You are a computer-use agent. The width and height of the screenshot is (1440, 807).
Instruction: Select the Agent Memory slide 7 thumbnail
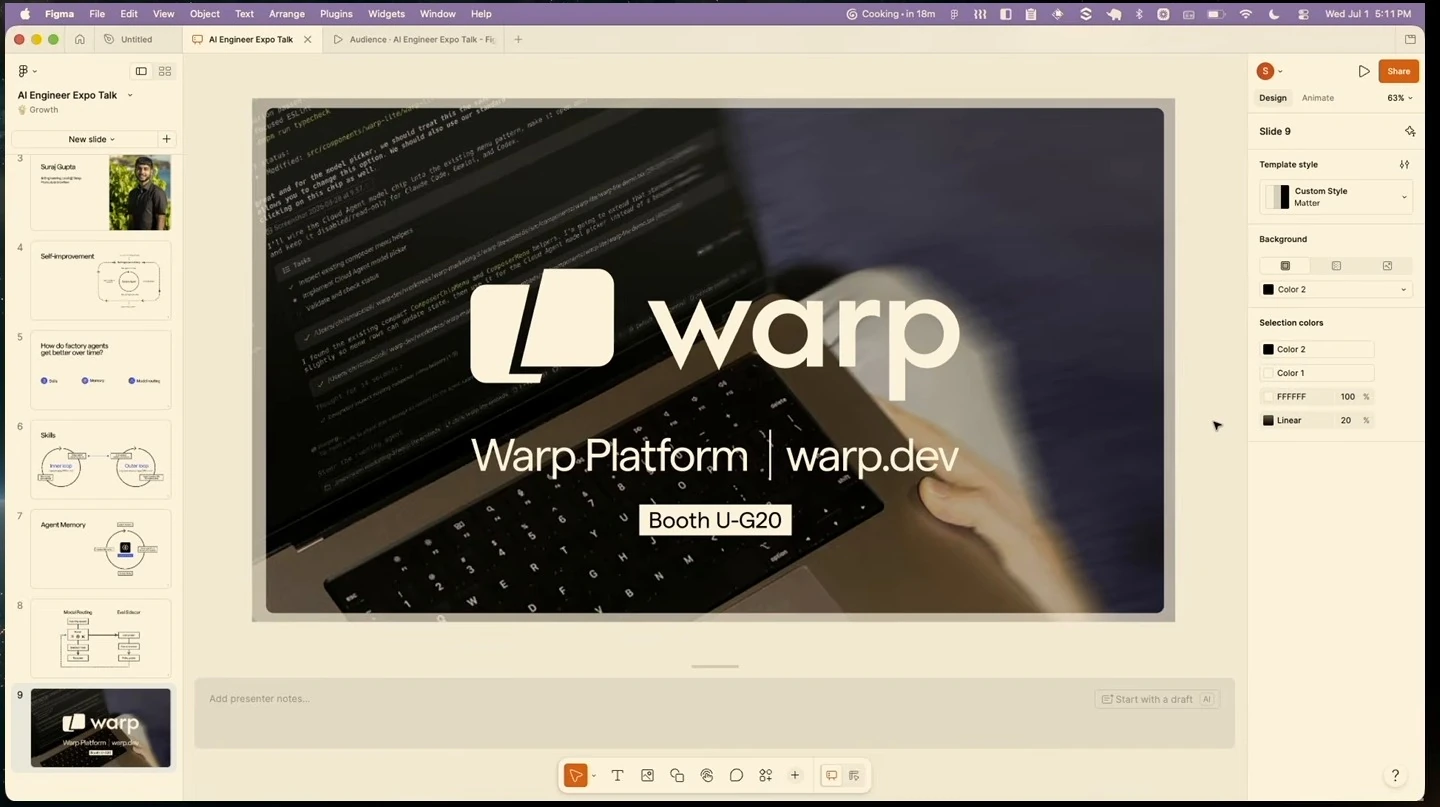click(101, 549)
